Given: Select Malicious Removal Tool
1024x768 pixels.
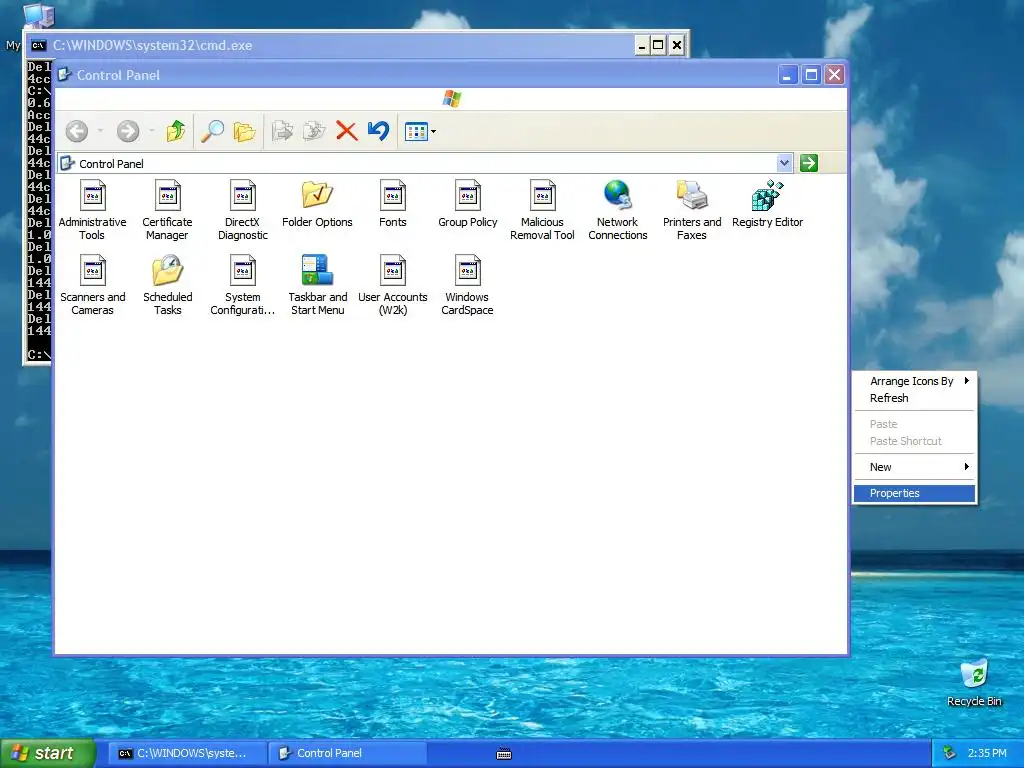Looking at the screenshot, I should pyautogui.click(x=542, y=210).
